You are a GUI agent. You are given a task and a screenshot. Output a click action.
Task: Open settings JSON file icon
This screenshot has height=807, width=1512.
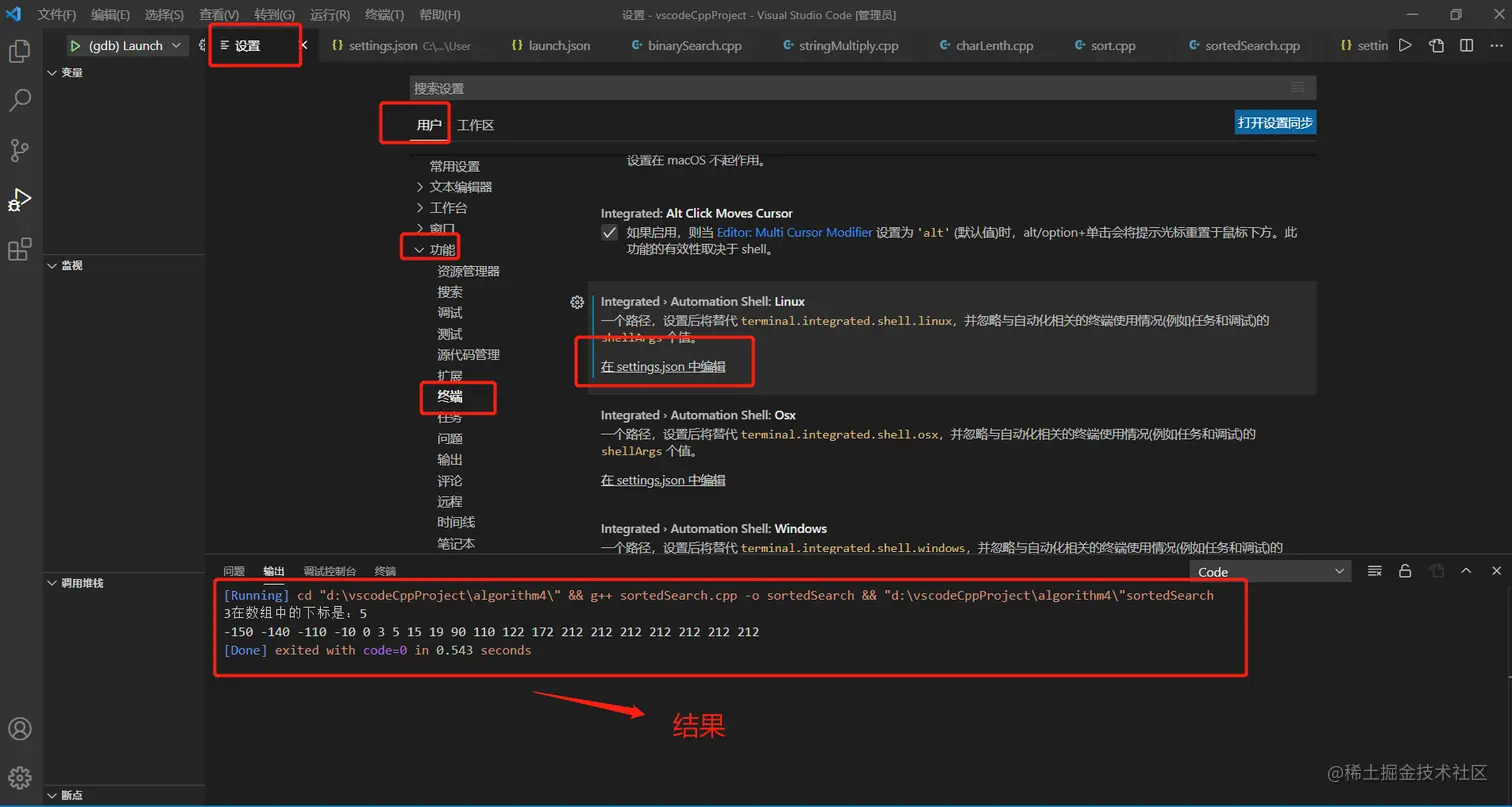1436,45
